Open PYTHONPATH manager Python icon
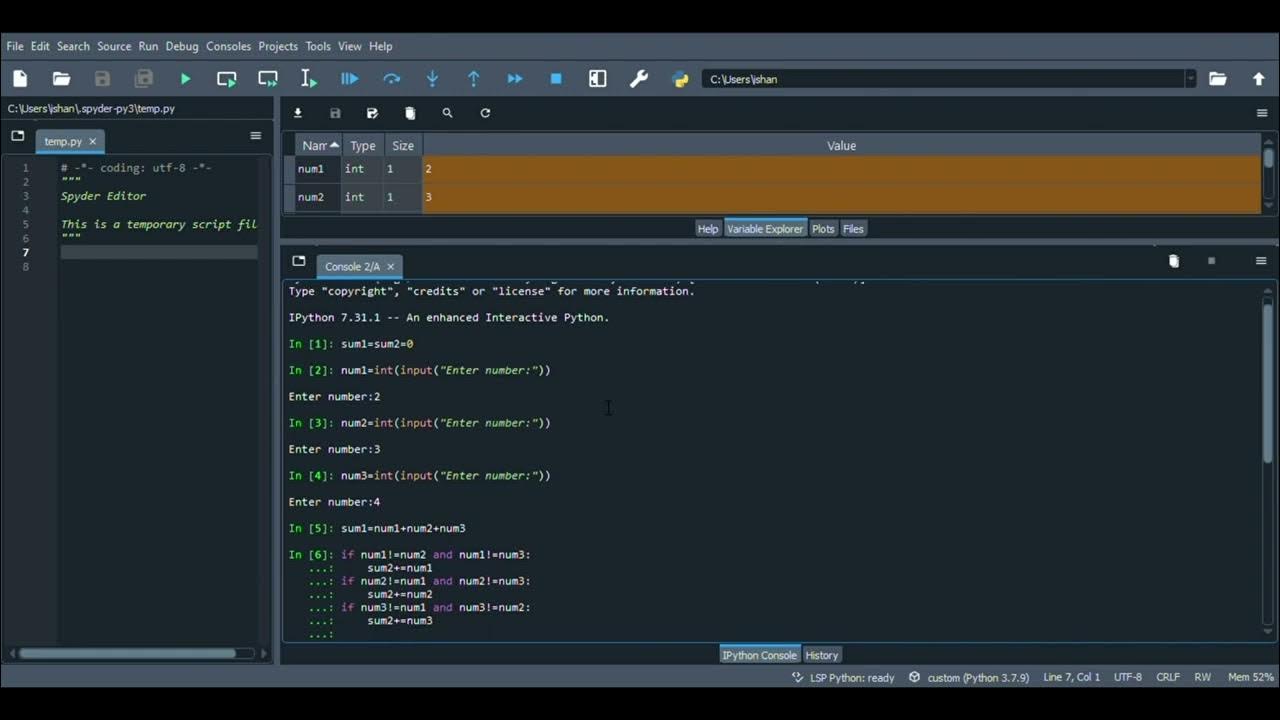The height and width of the screenshot is (720, 1280). 681,79
